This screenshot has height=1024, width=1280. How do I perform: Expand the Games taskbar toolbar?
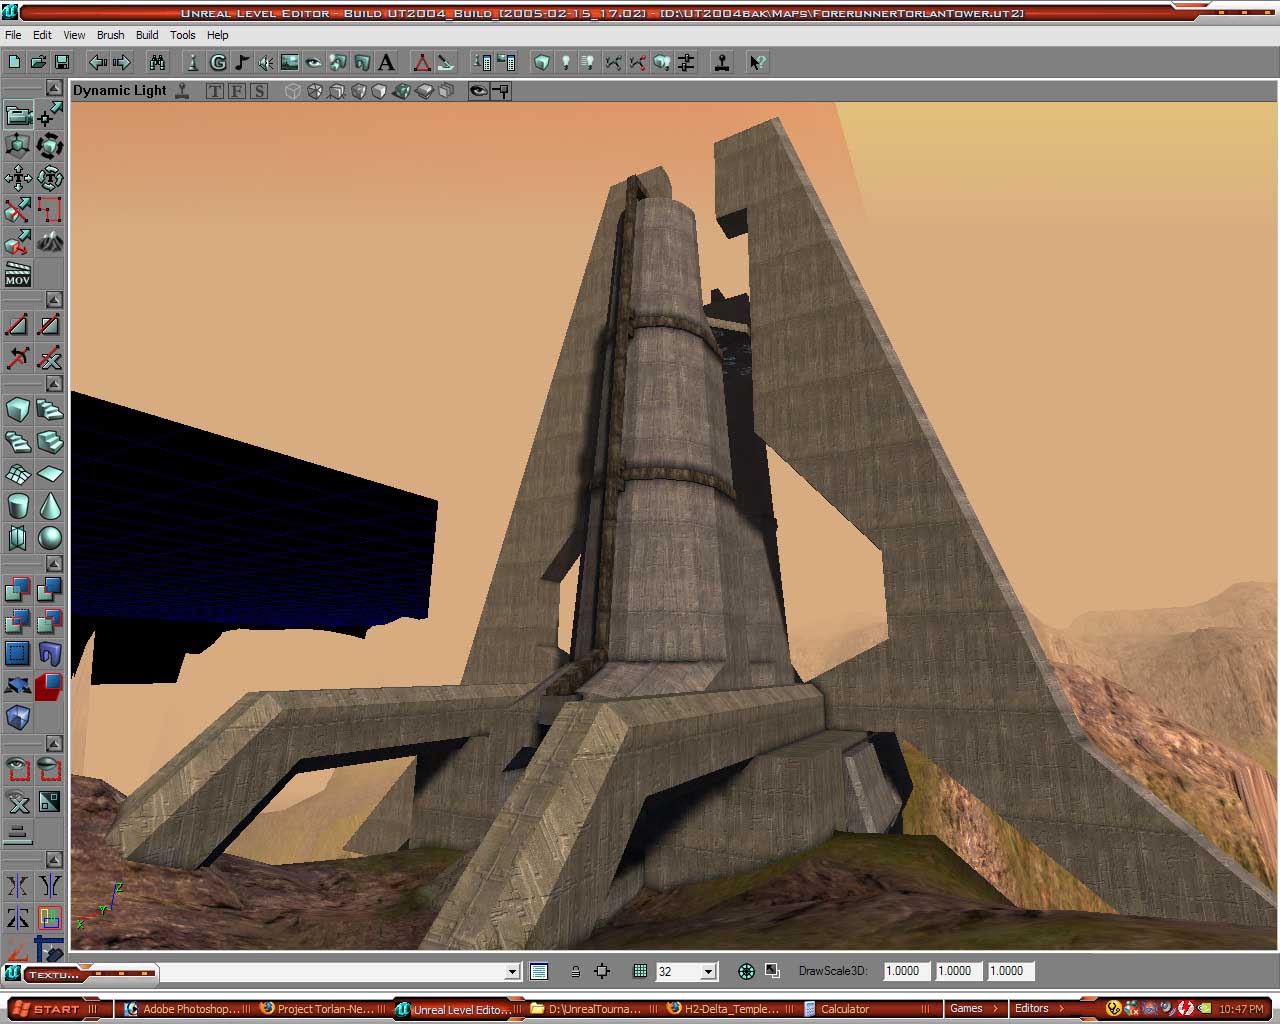[996, 1008]
